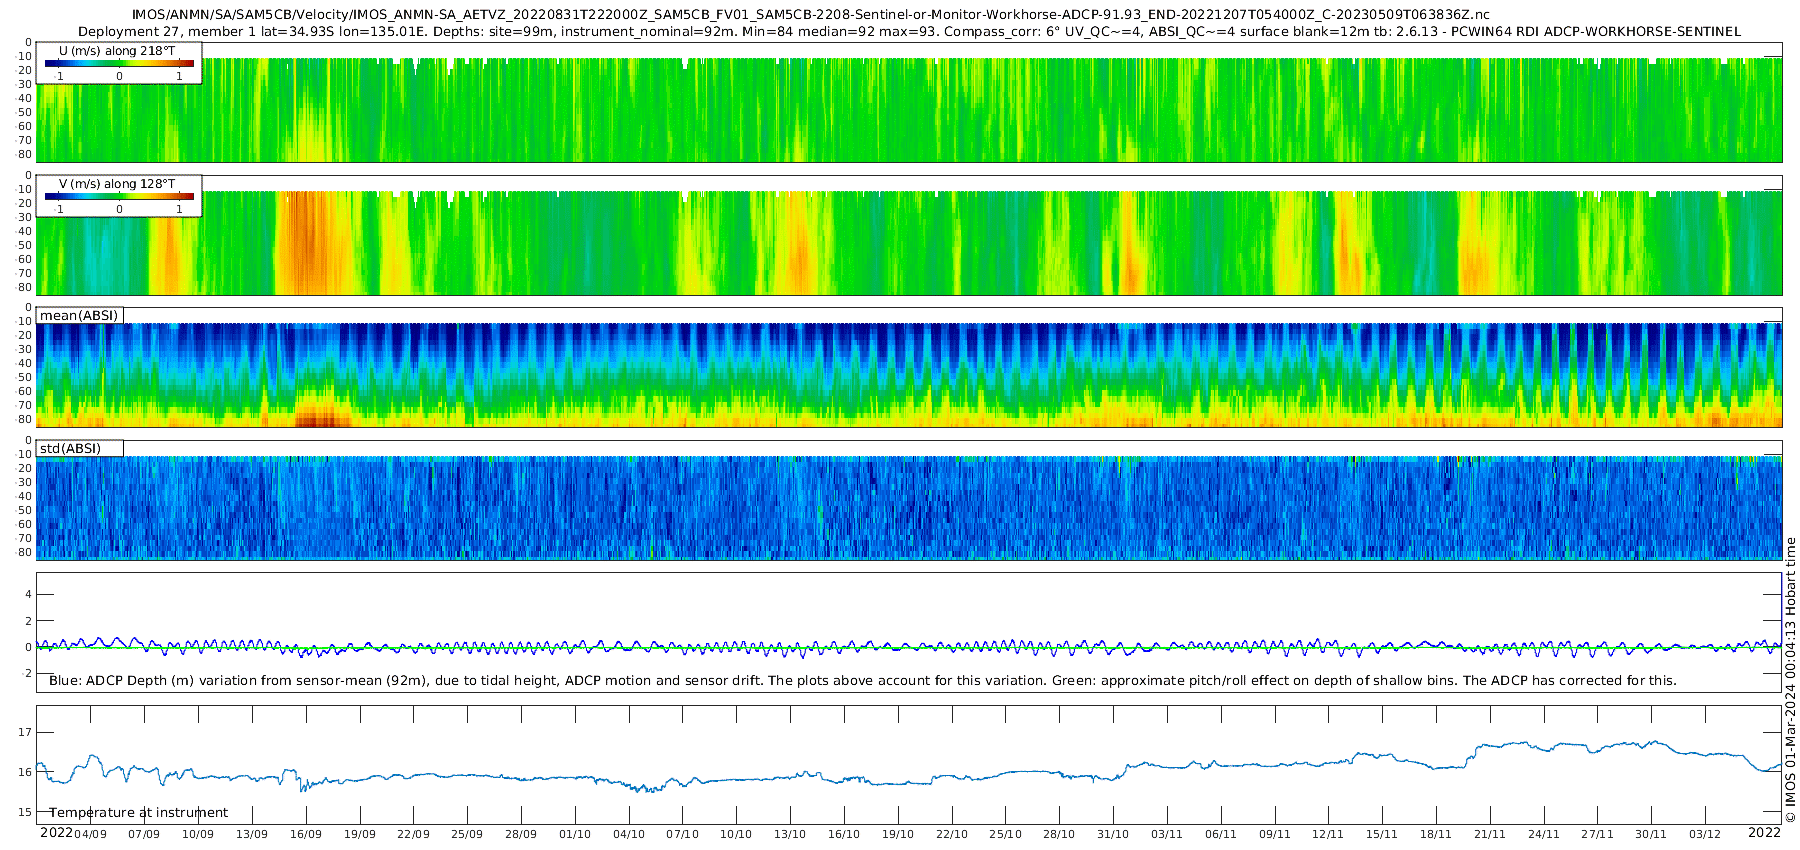
Task: Click the 2022 year label at bottom left
Action: pos(56,833)
